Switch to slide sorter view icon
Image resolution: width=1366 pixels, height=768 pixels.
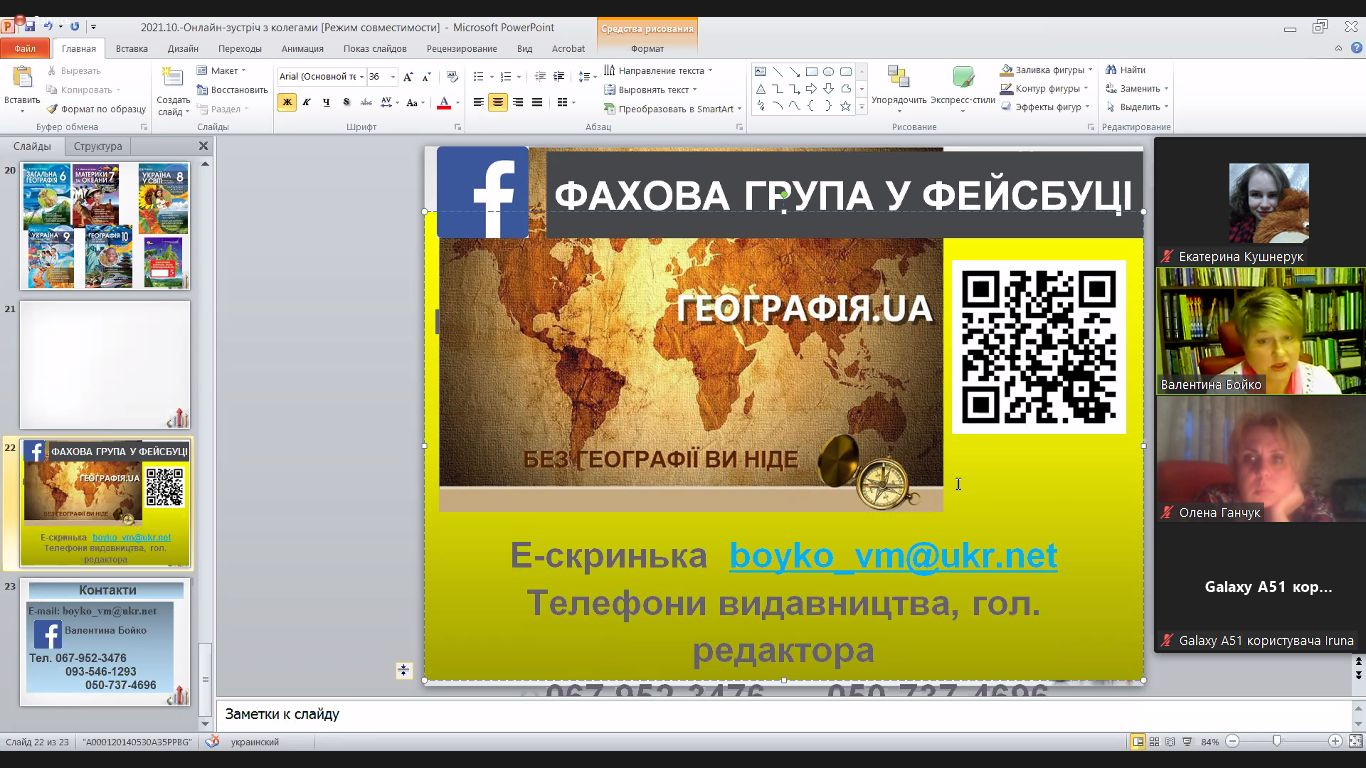[x=1156, y=741]
